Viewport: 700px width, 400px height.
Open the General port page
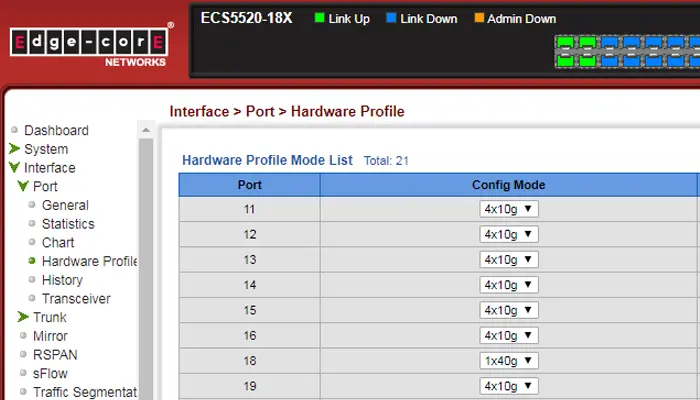click(65, 205)
